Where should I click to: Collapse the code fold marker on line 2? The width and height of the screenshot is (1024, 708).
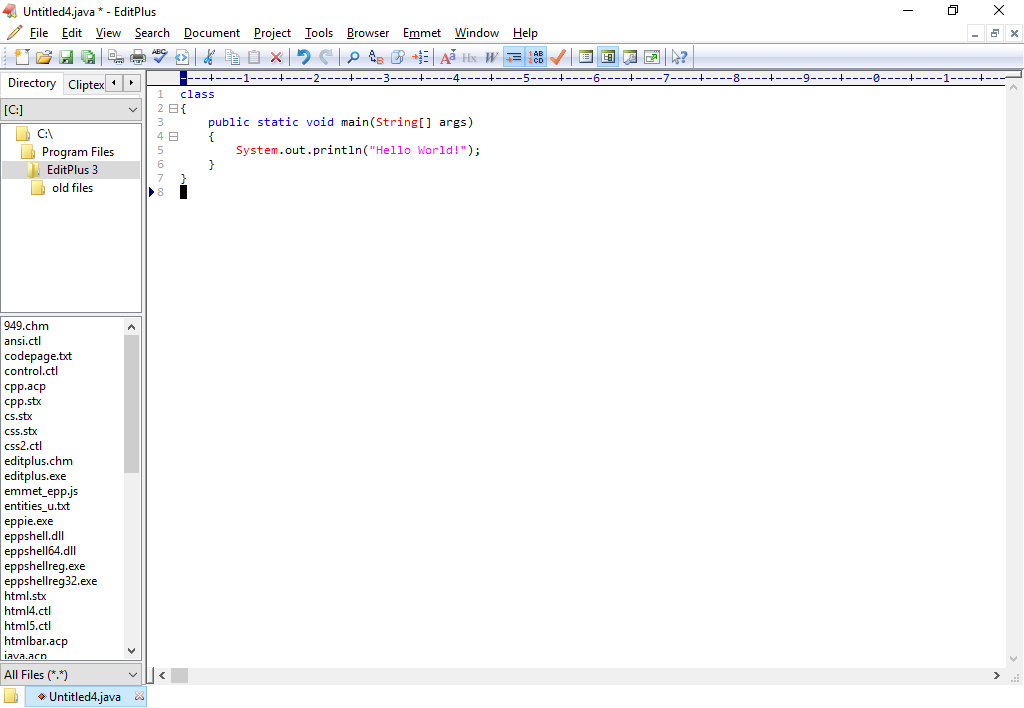[x=174, y=107]
